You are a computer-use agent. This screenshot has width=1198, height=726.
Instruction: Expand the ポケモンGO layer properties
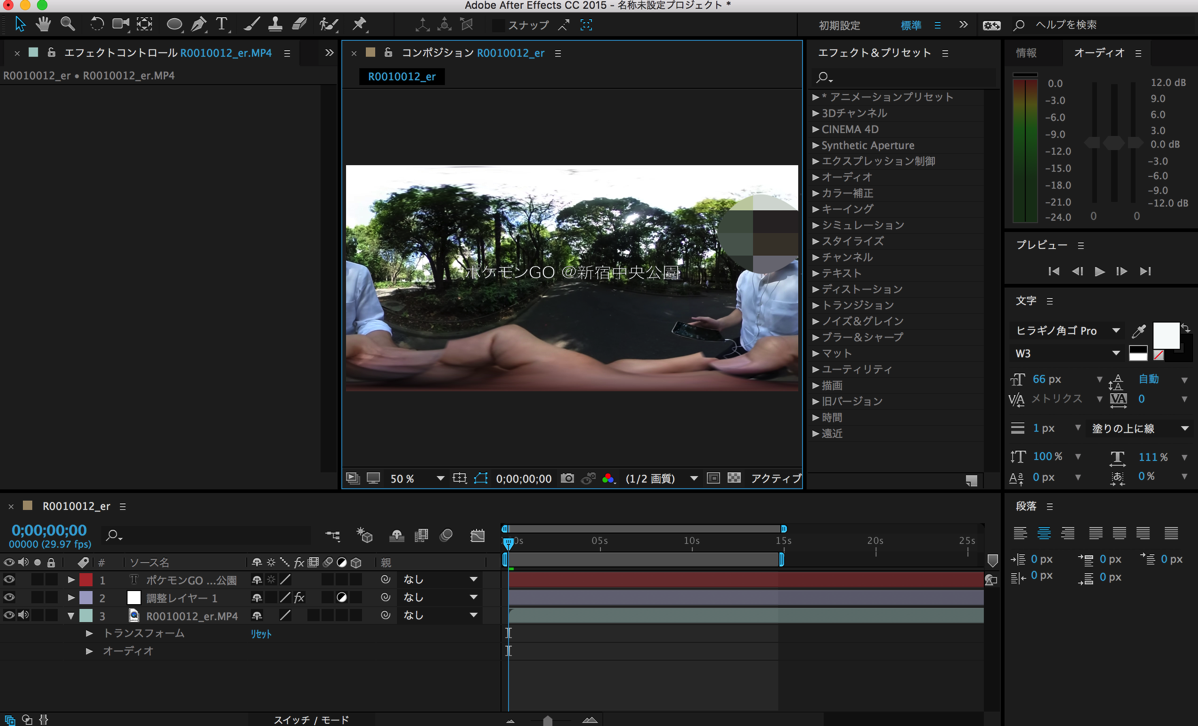click(70, 580)
